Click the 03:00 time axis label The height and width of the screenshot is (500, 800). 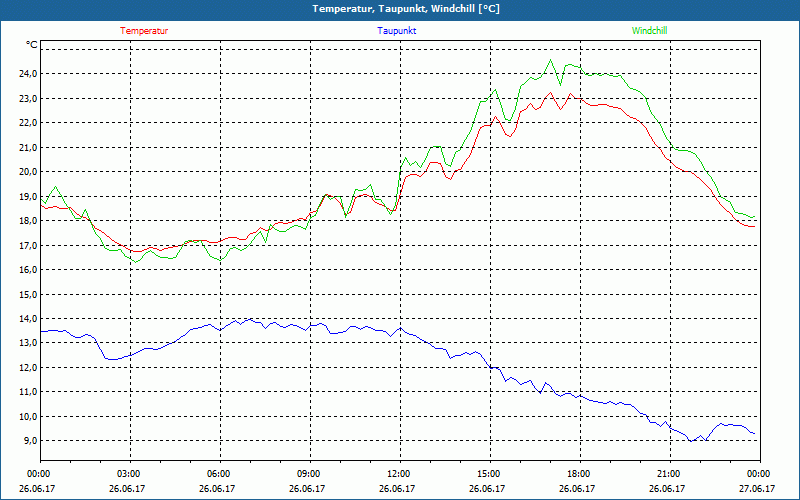(131, 474)
